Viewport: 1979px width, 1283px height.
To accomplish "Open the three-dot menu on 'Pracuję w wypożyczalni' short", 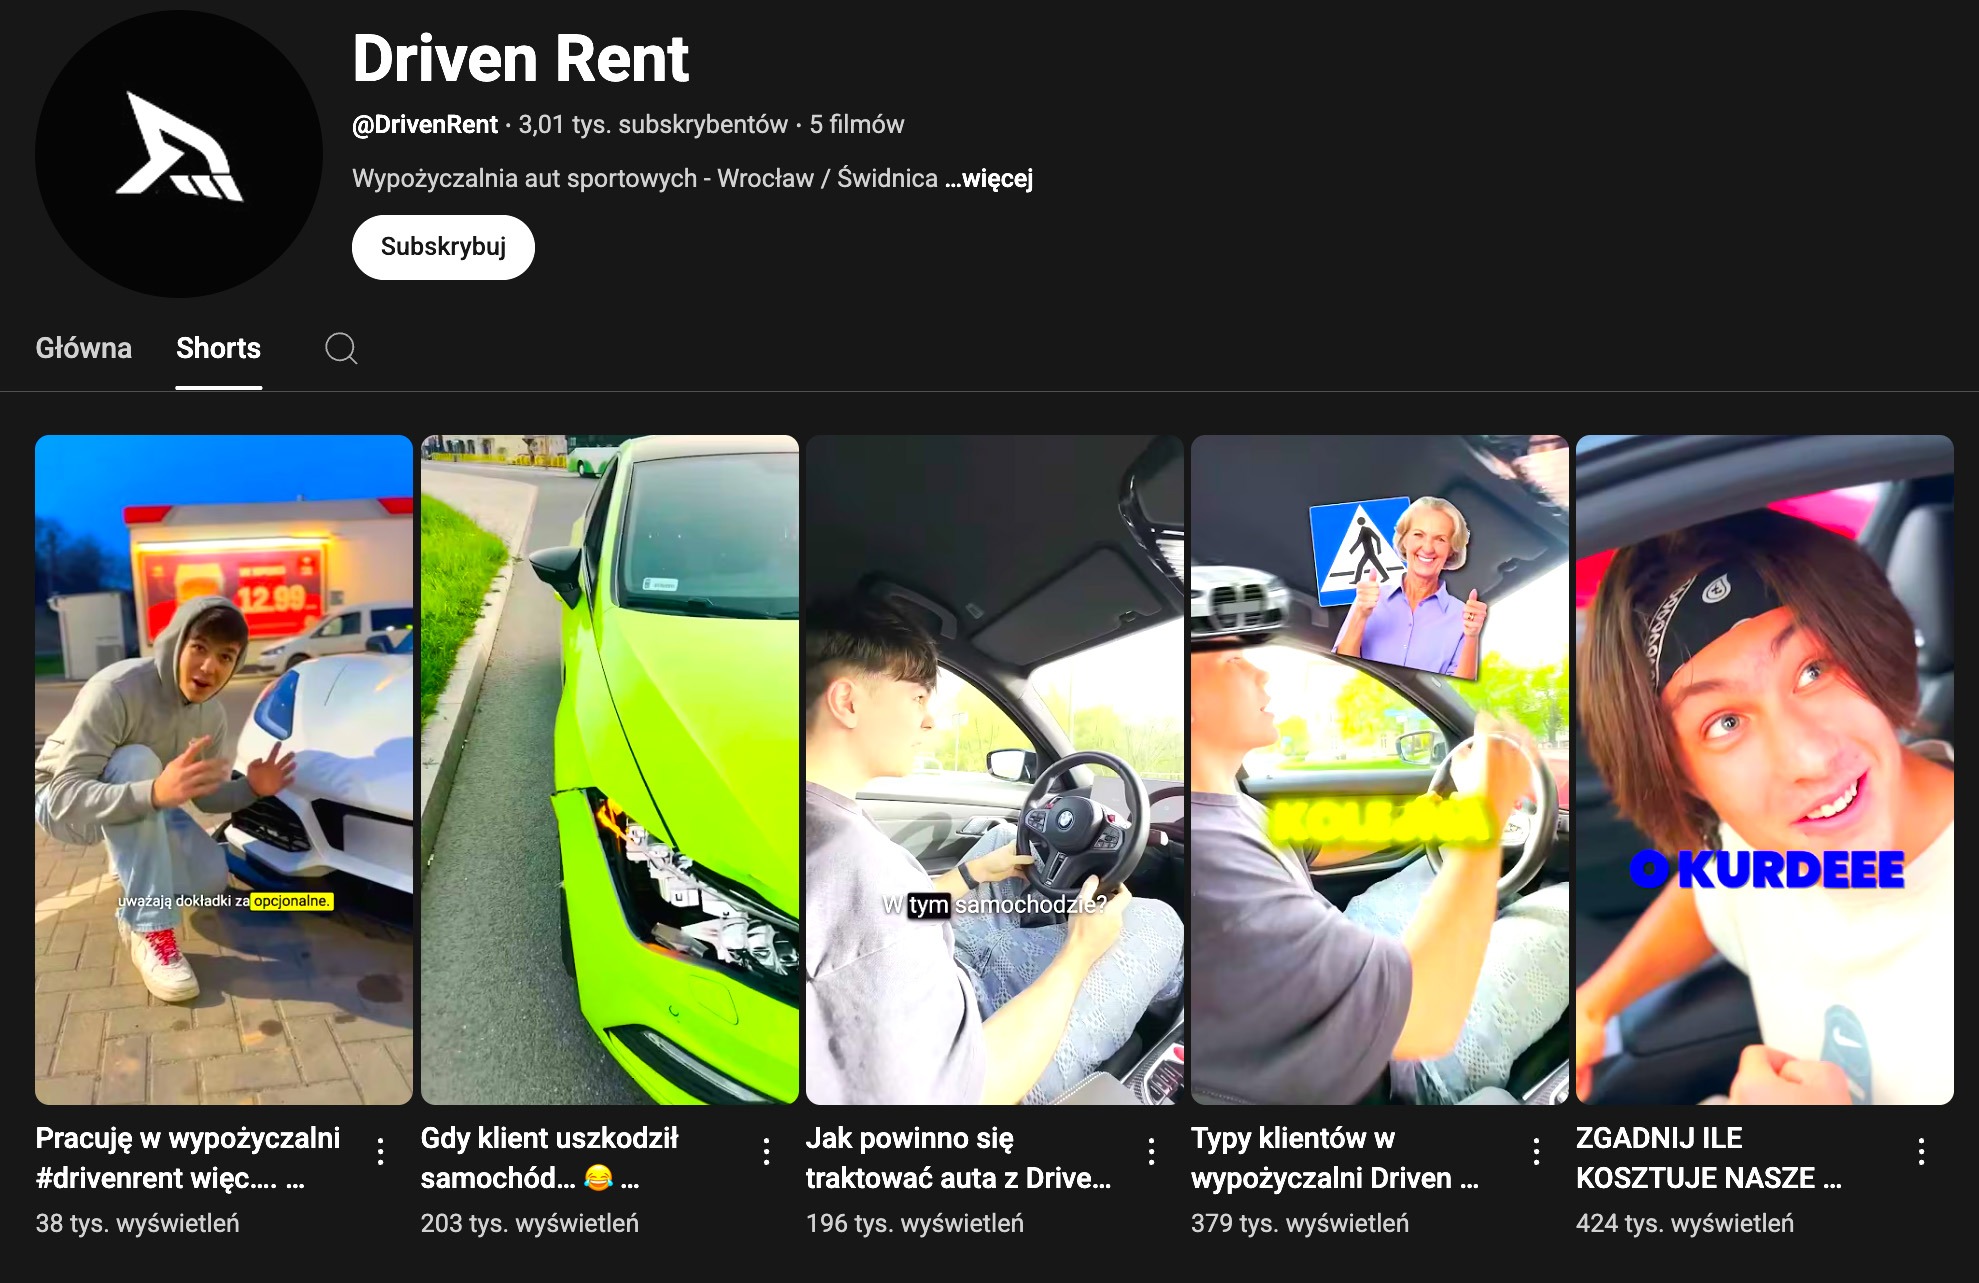I will (382, 1153).
